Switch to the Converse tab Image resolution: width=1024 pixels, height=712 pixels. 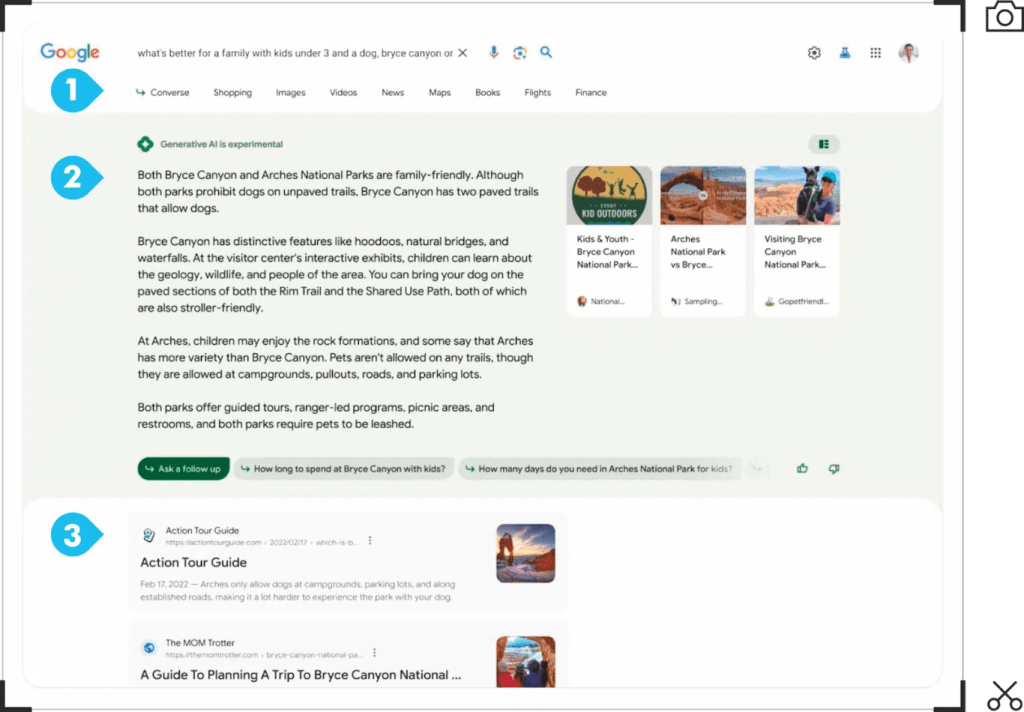click(163, 93)
